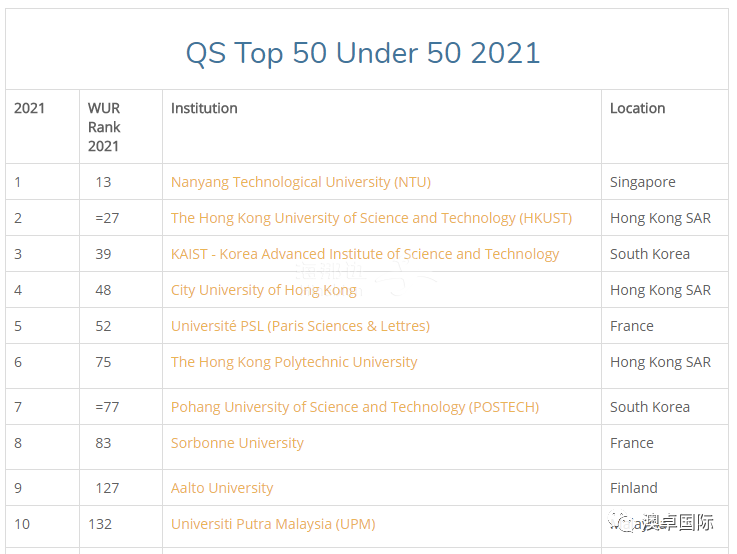
Task: Click WUR rank =77 cell
Action: coord(107,407)
